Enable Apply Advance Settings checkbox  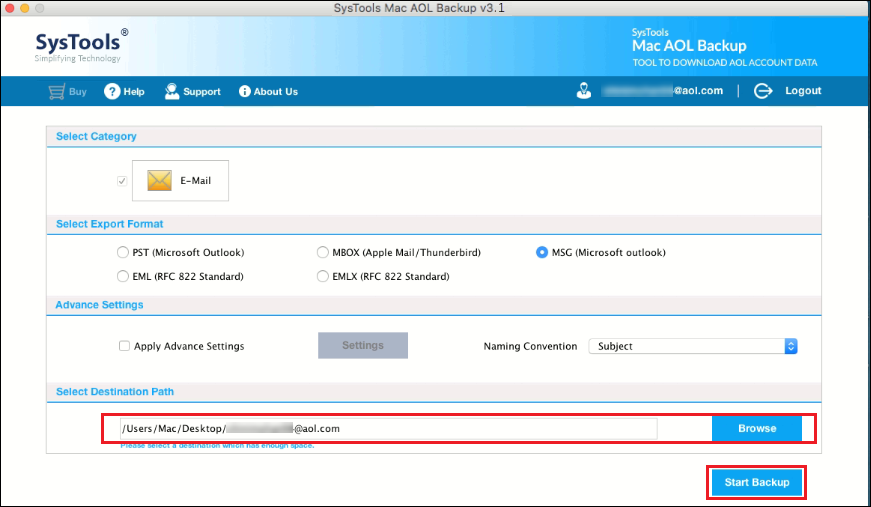pos(124,346)
